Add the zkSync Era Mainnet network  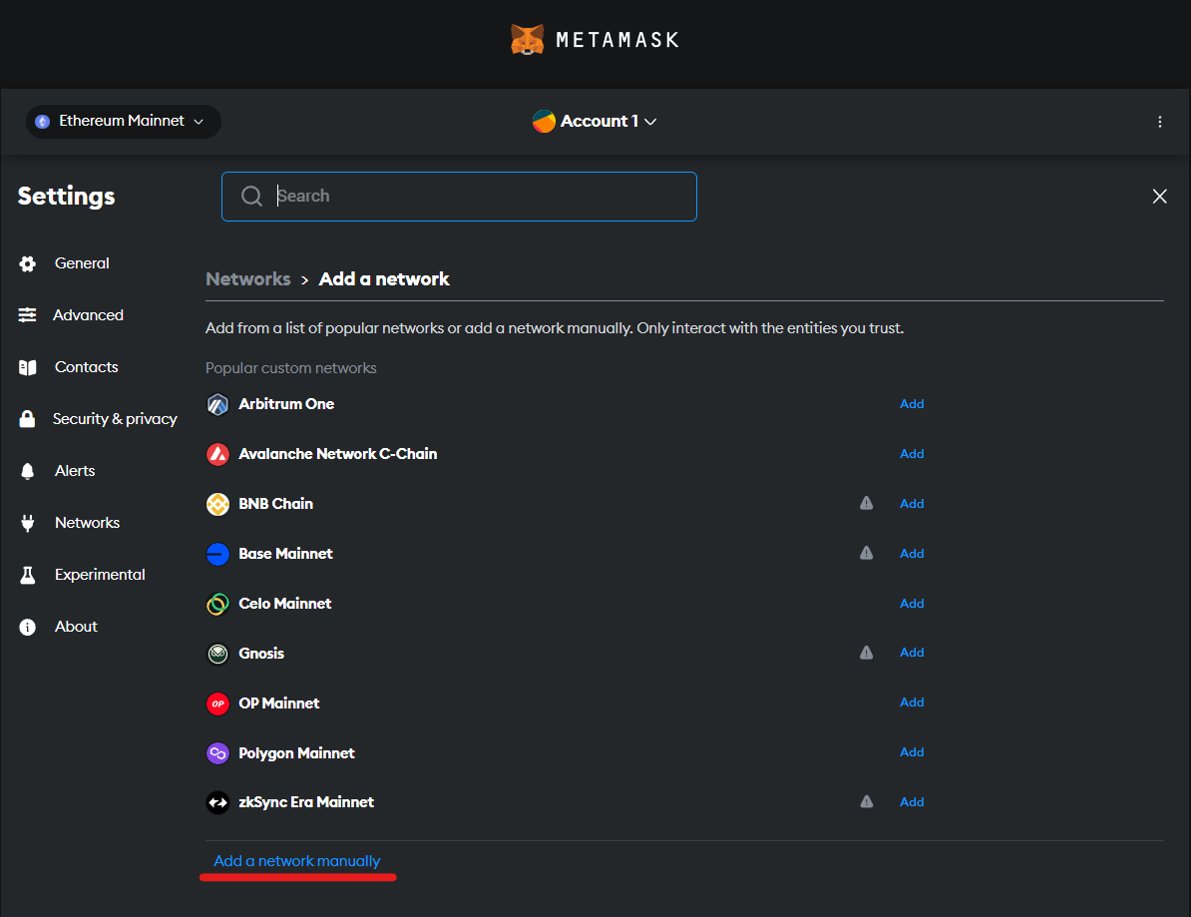911,802
